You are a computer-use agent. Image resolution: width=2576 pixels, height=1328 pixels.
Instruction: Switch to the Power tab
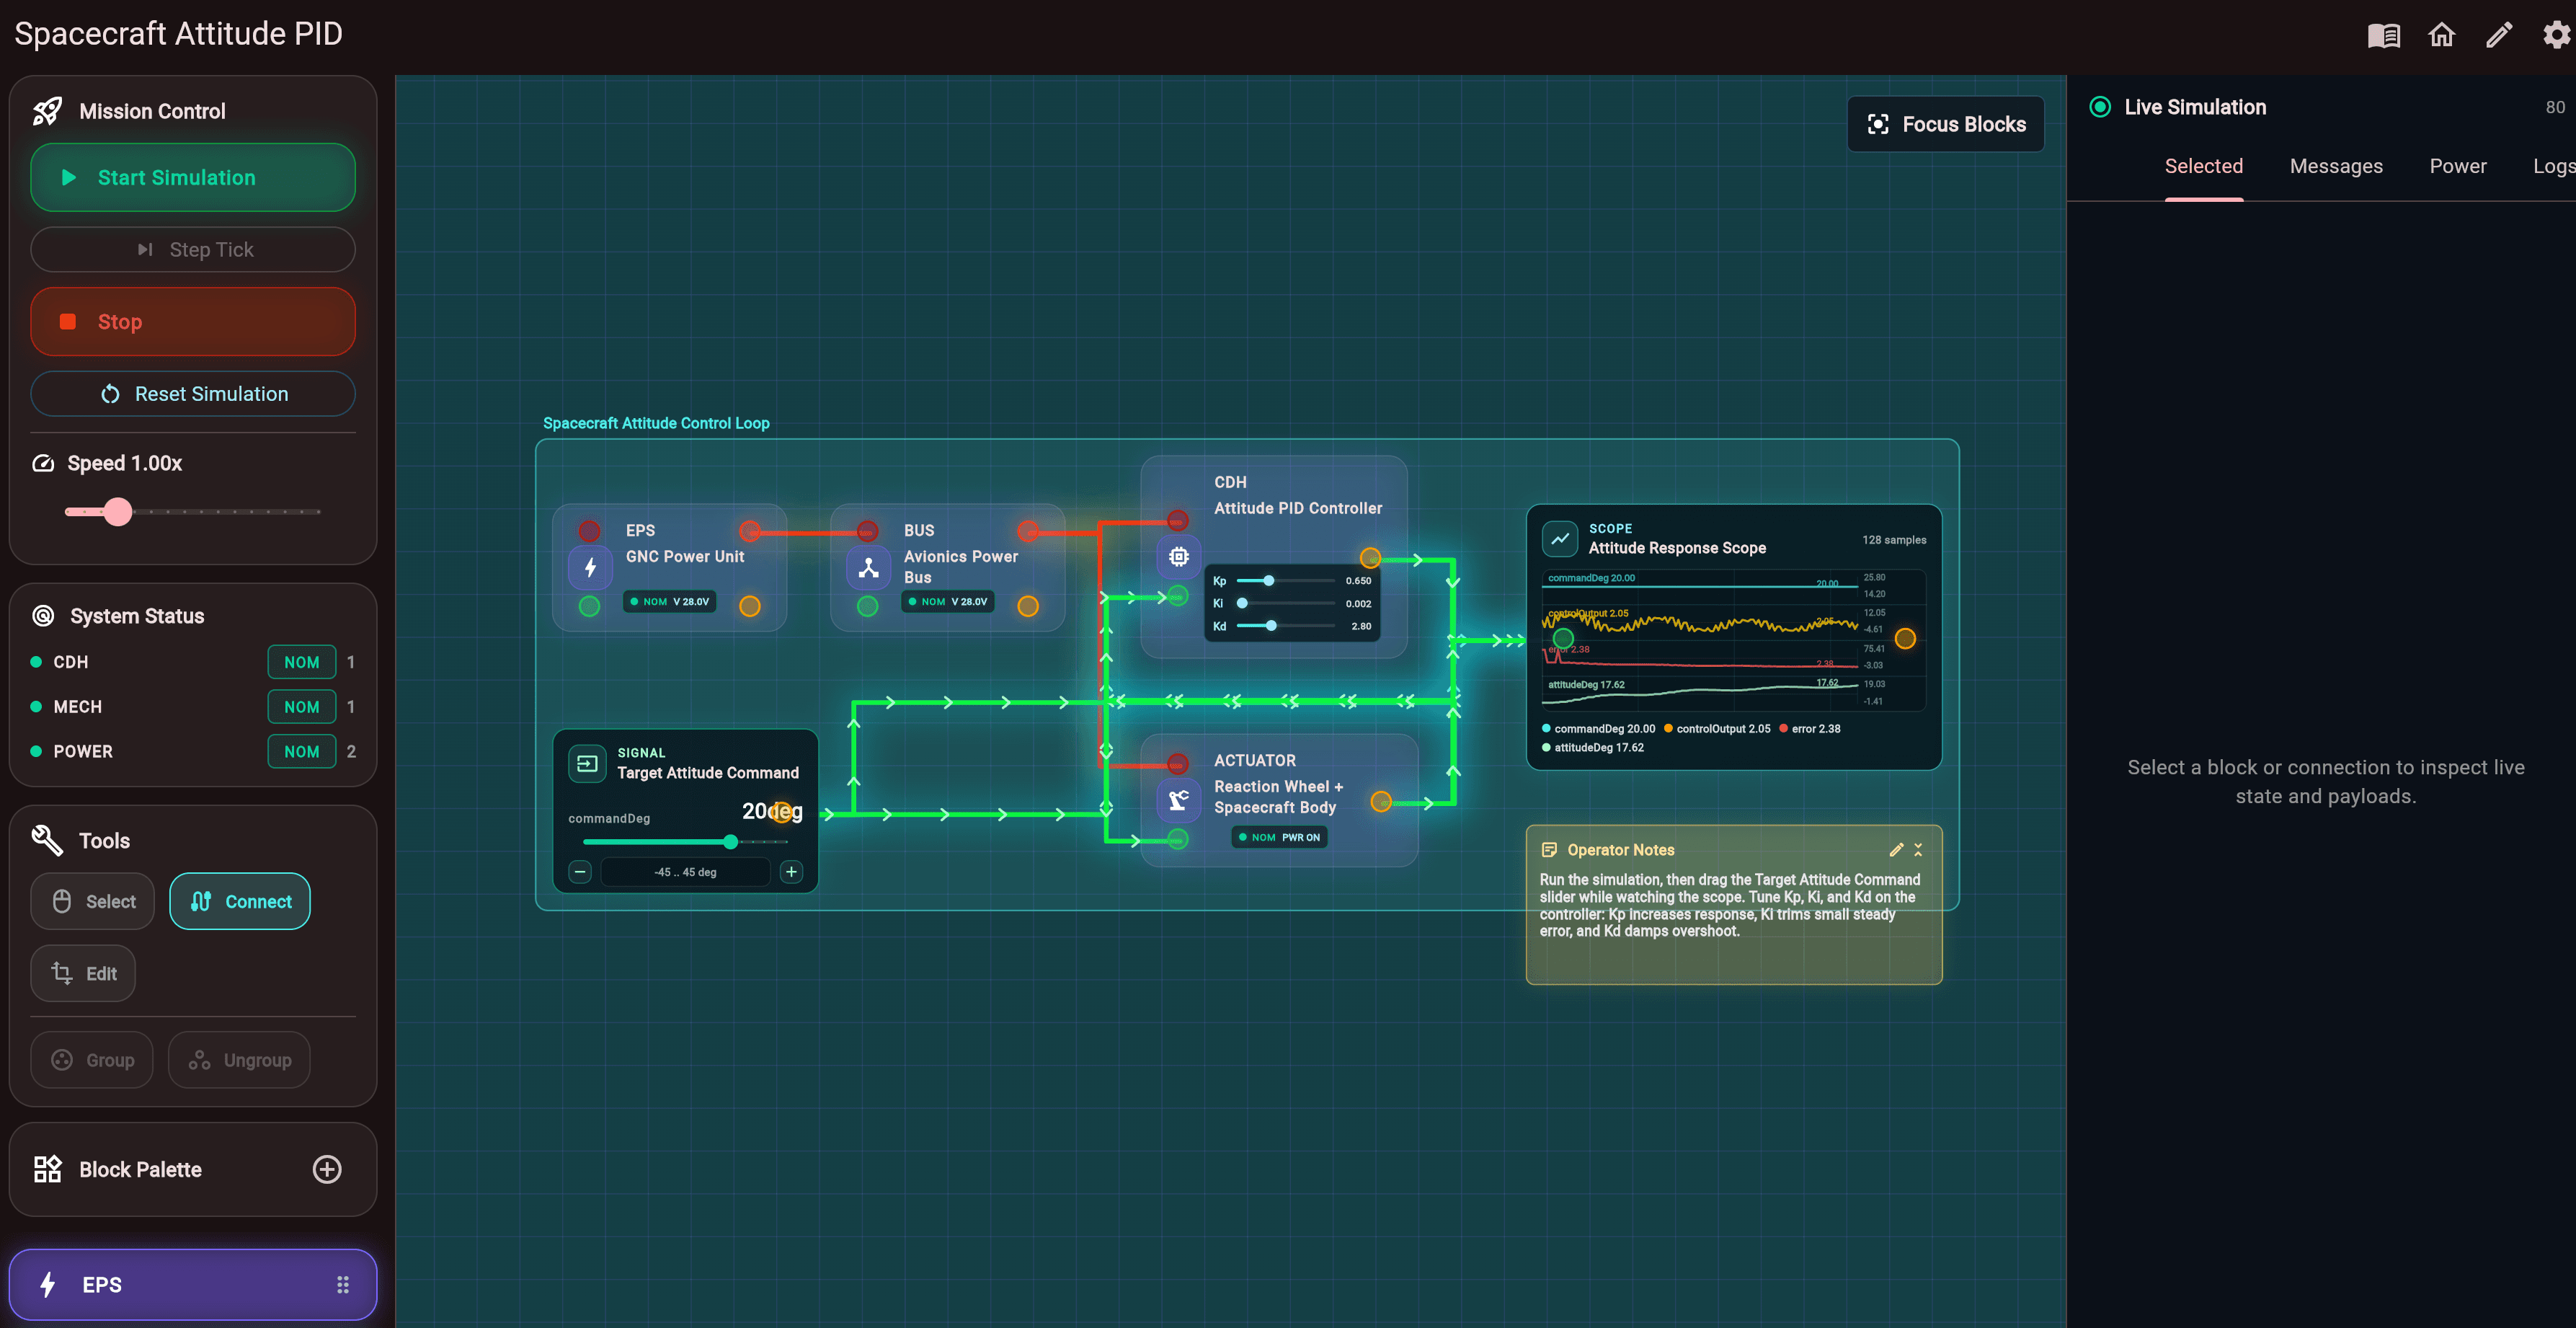(2458, 167)
